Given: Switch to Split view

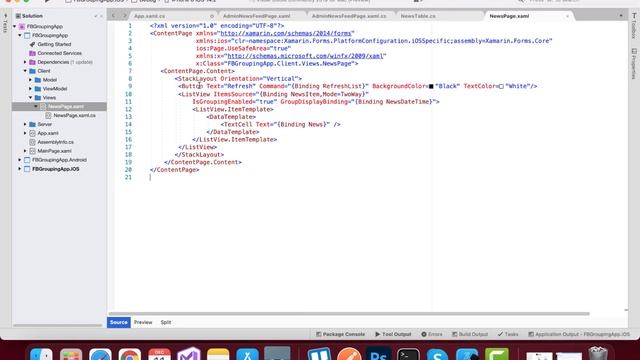Looking at the screenshot, I should pos(166,322).
